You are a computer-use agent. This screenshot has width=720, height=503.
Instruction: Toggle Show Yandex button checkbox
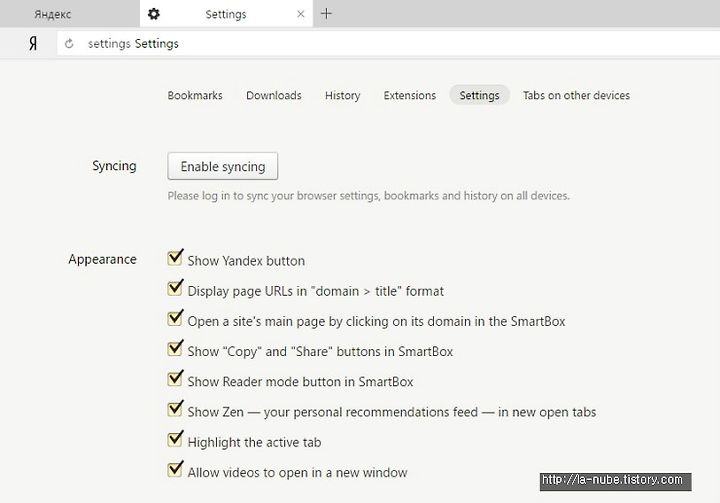tap(175, 258)
